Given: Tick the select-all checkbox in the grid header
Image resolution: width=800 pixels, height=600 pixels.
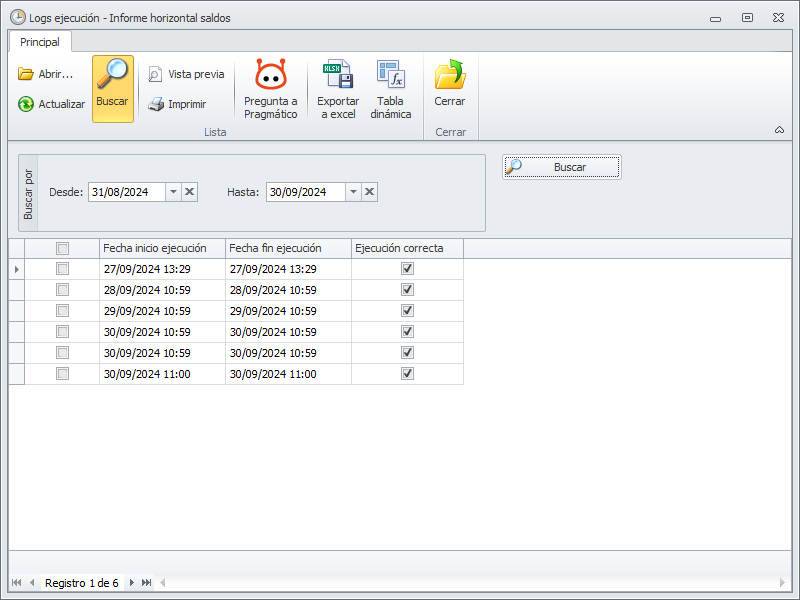Looking at the screenshot, I should [62, 248].
